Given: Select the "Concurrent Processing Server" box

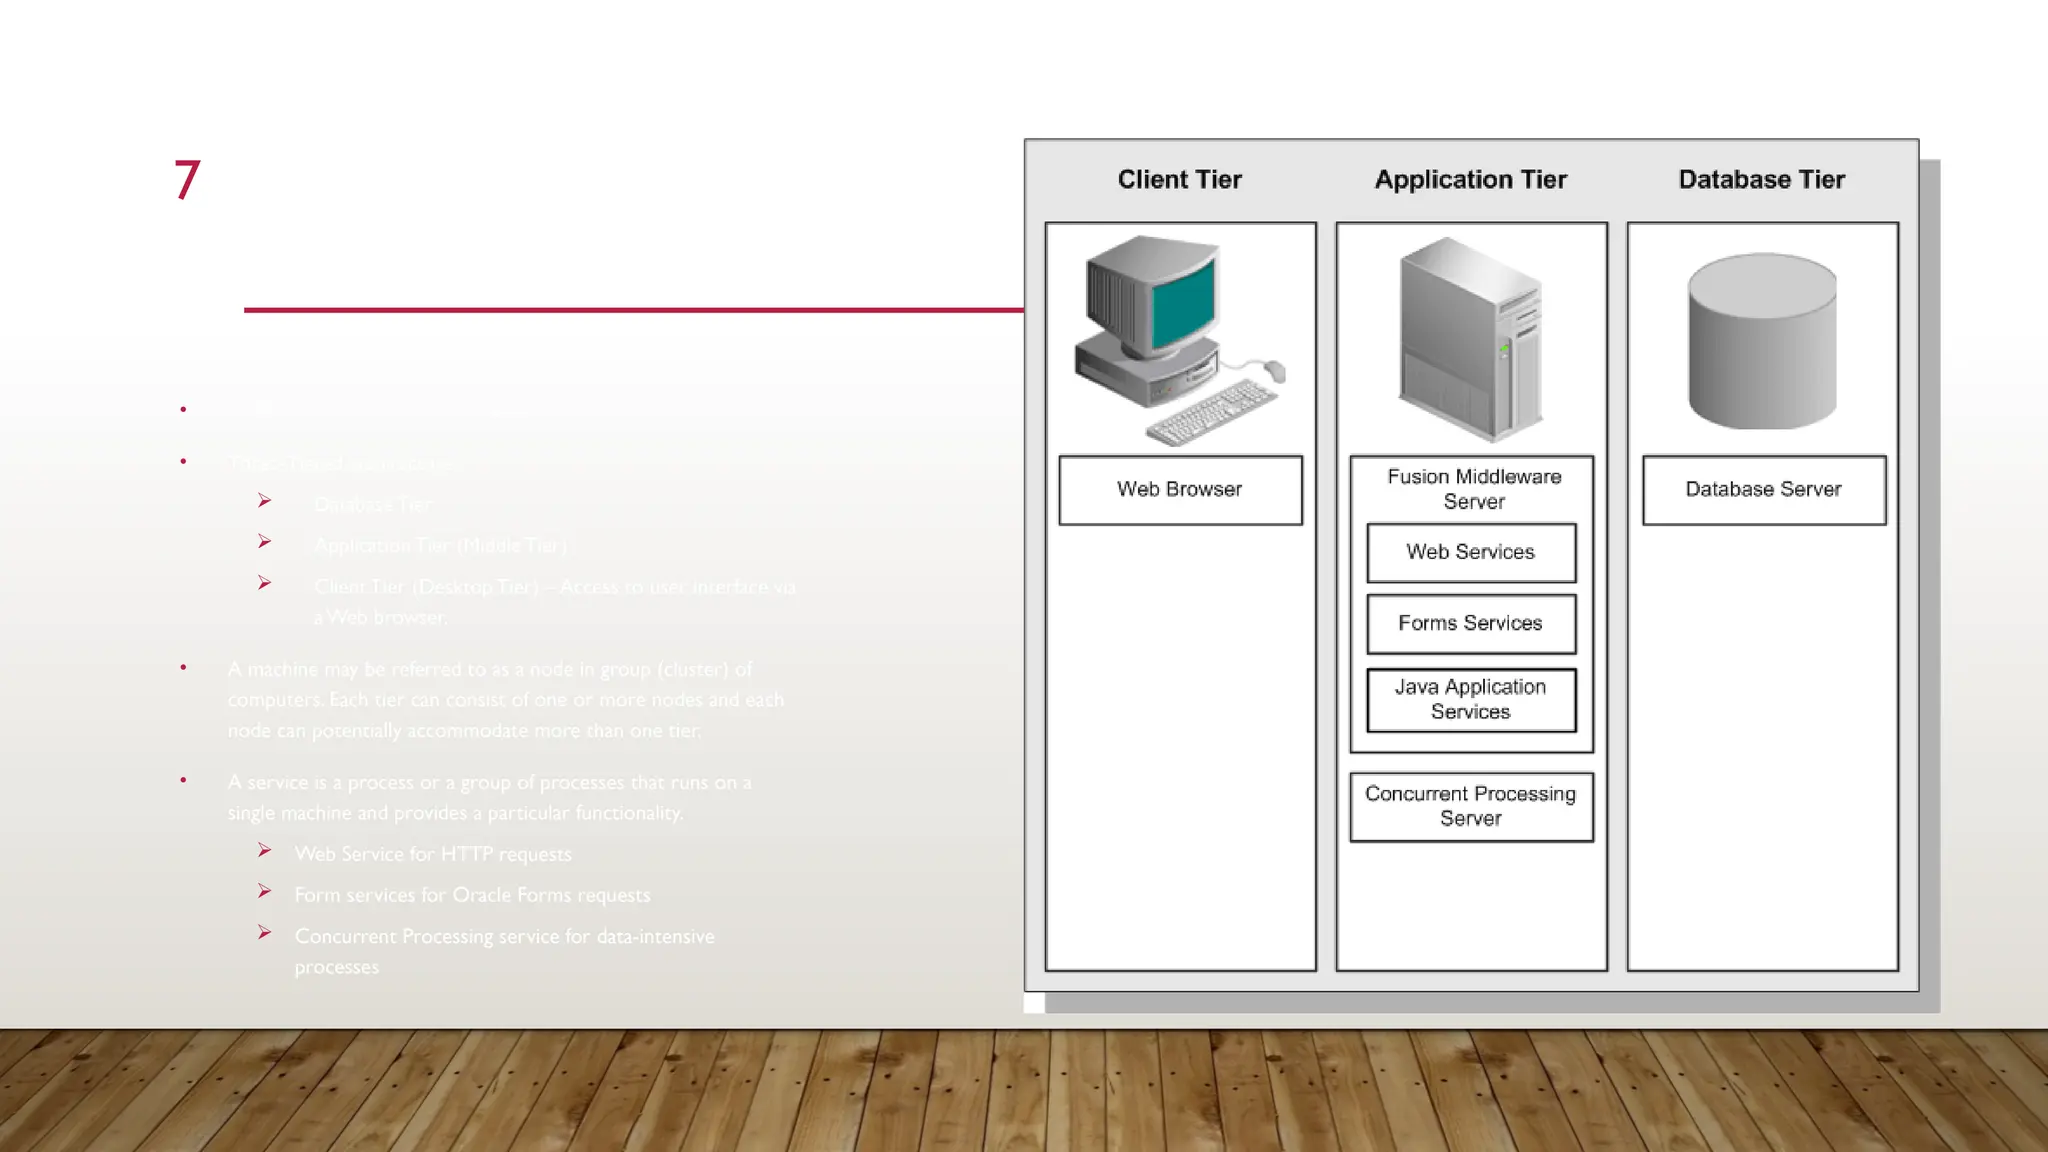Looking at the screenshot, I should click(x=1471, y=807).
